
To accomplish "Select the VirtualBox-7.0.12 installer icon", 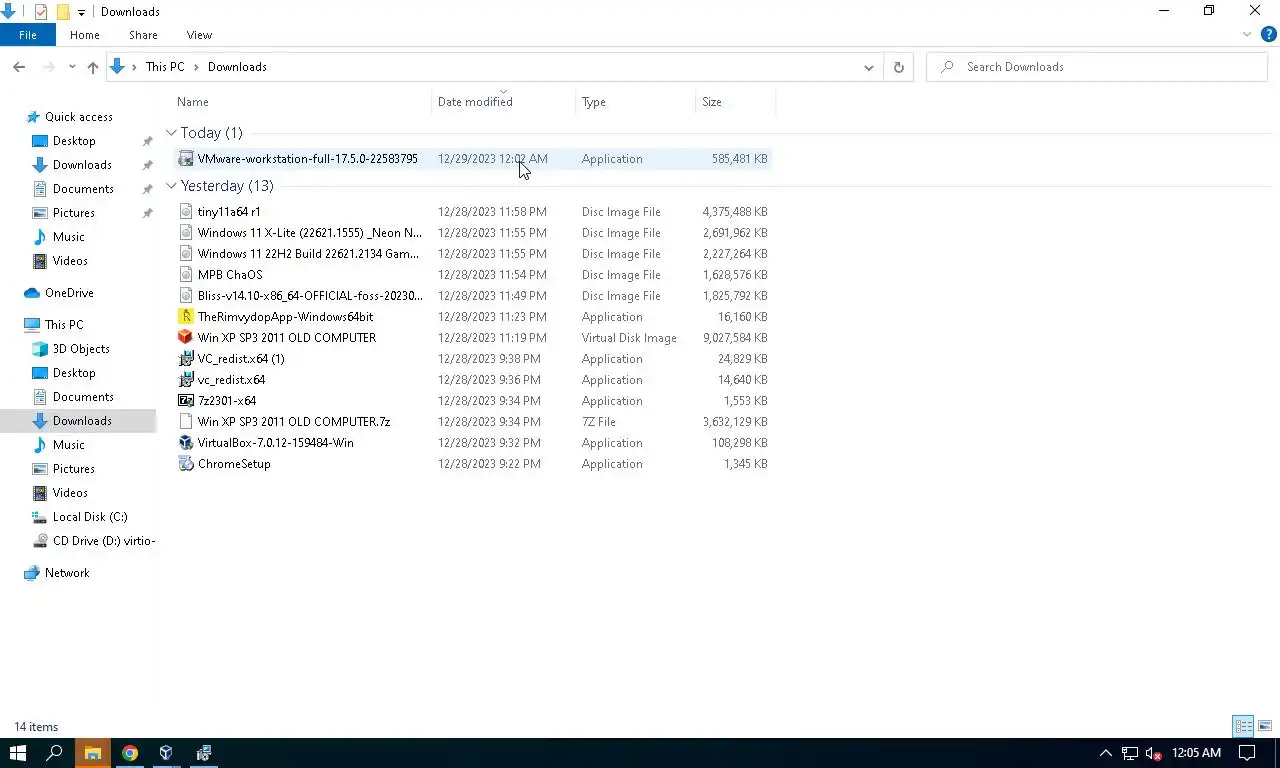I will pos(186,443).
